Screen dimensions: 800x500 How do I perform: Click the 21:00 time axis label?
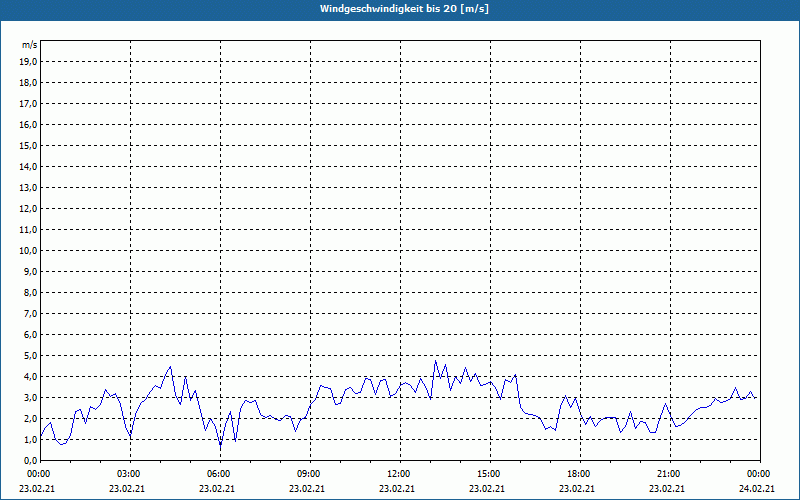[670, 474]
